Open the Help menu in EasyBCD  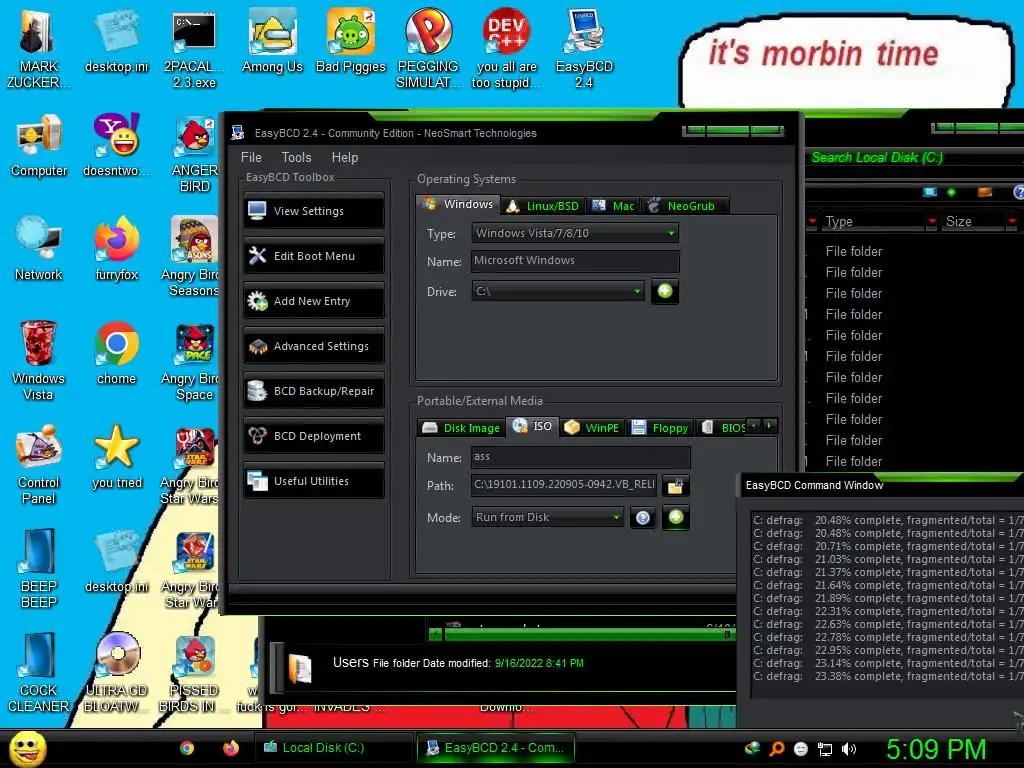tap(345, 157)
